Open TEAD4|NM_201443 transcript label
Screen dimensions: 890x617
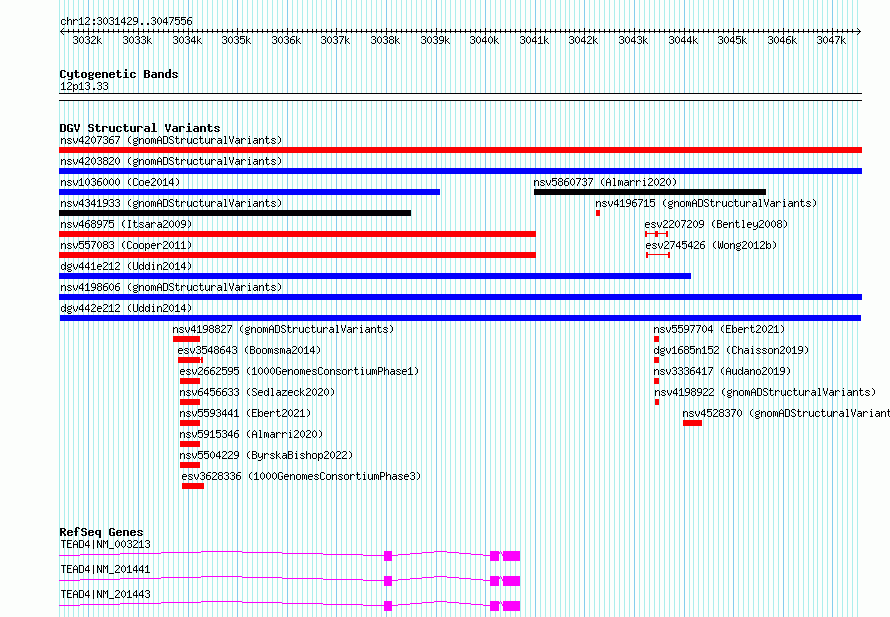pos(106,594)
